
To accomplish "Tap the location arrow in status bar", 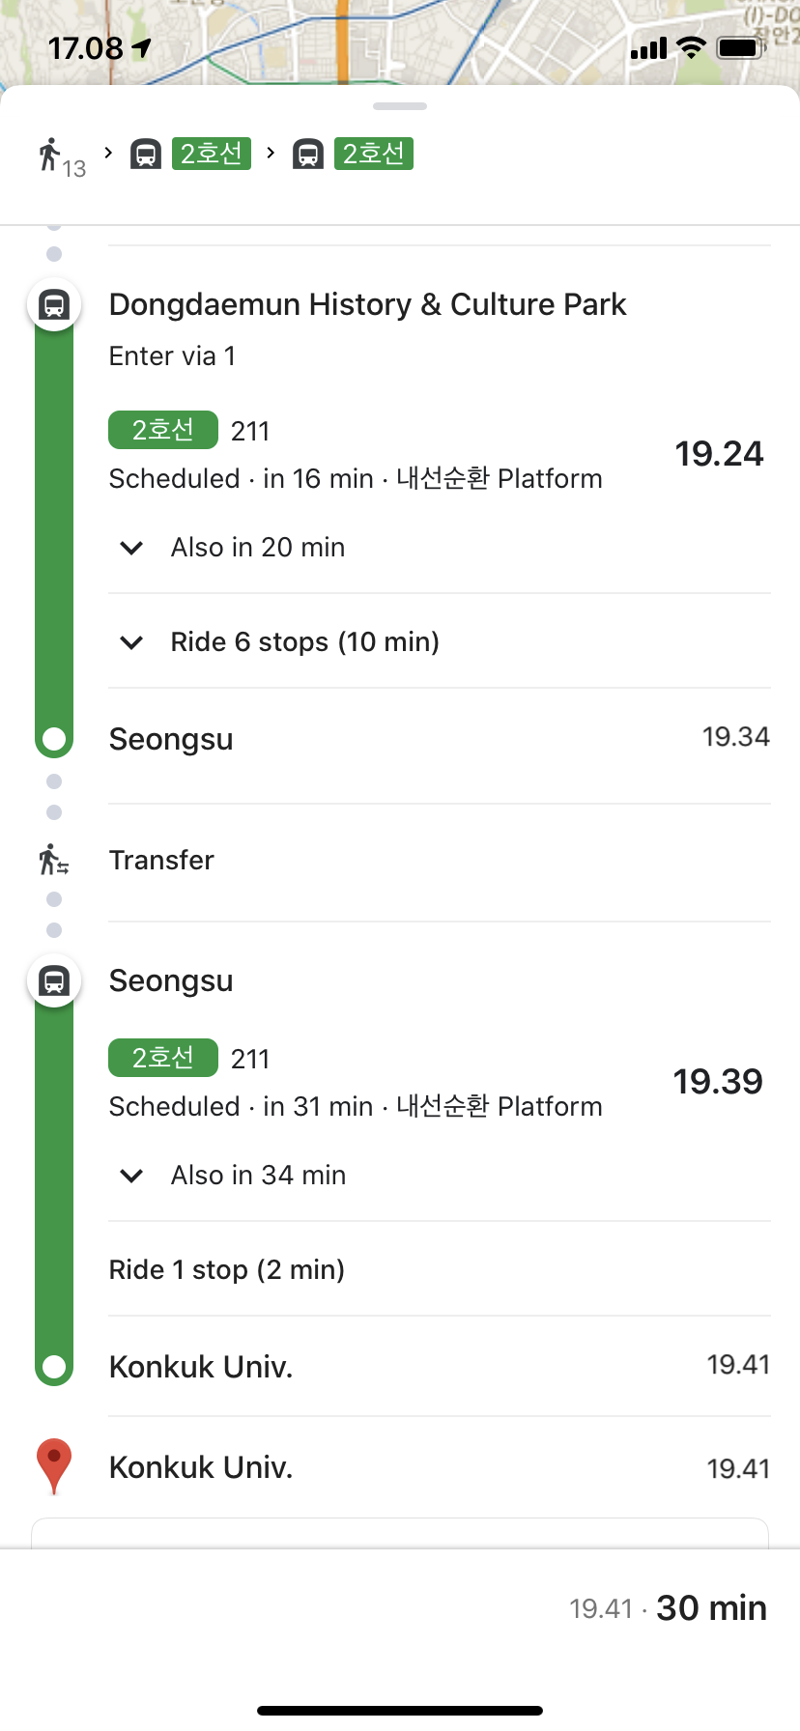I will [x=142, y=47].
